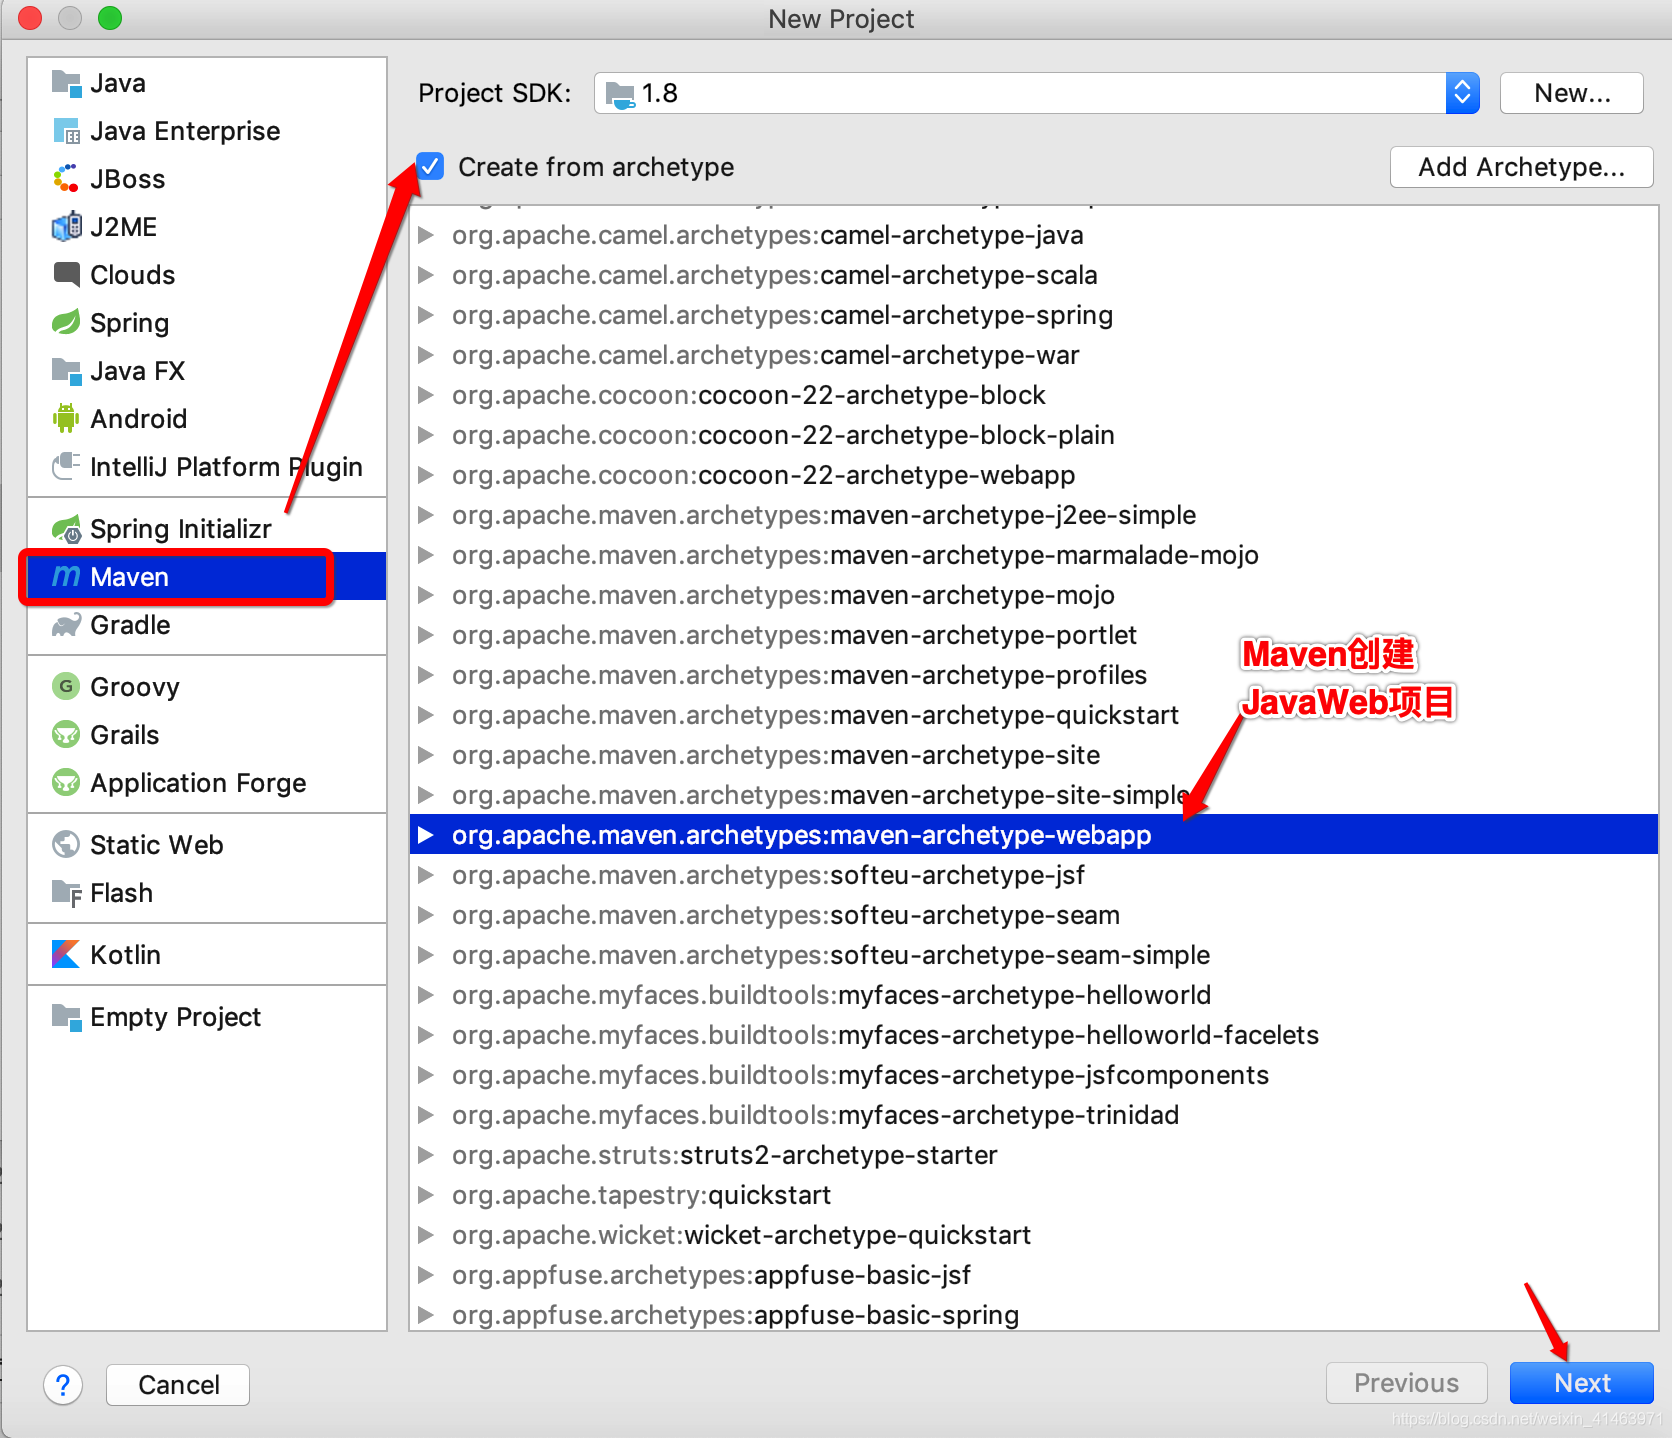The width and height of the screenshot is (1672, 1438).
Task: Select appfuse-basic-spring row
Action: 1034,1313
